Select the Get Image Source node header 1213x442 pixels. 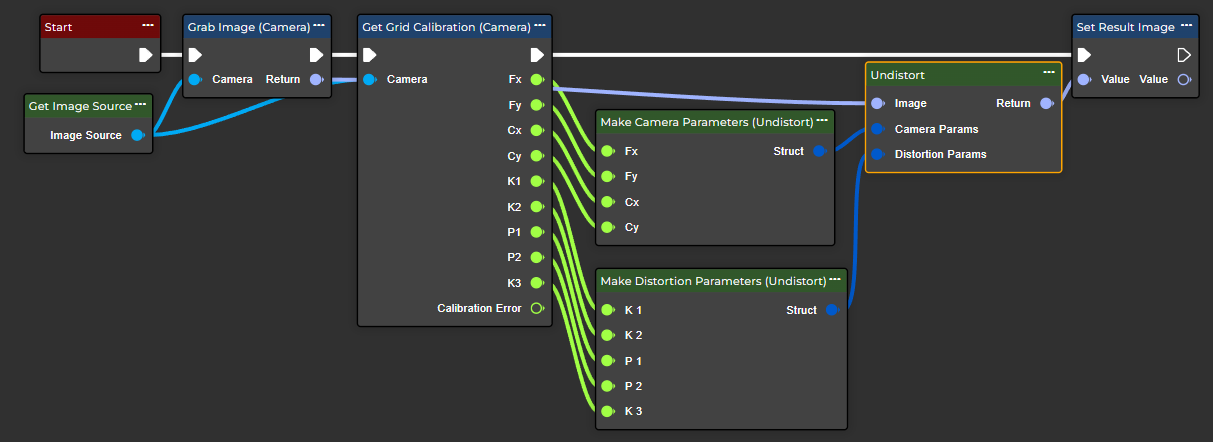pos(80,106)
